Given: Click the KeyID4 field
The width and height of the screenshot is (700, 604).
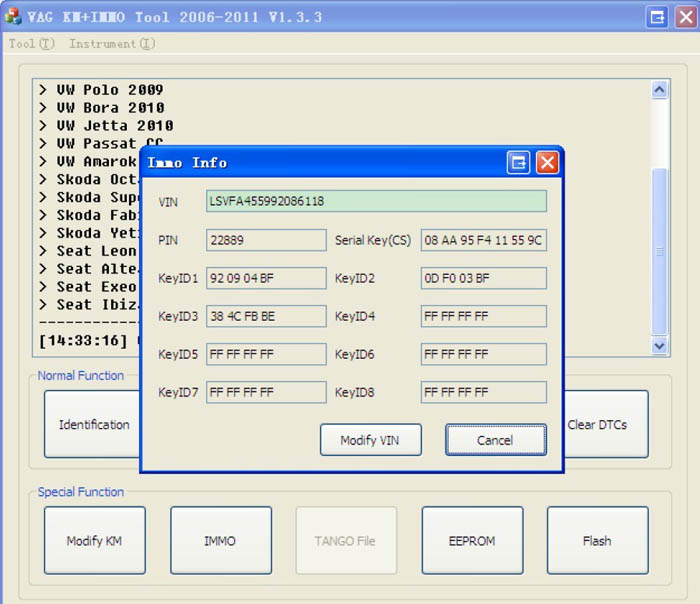Looking at the screenshot, I should [x=484, y=316].
